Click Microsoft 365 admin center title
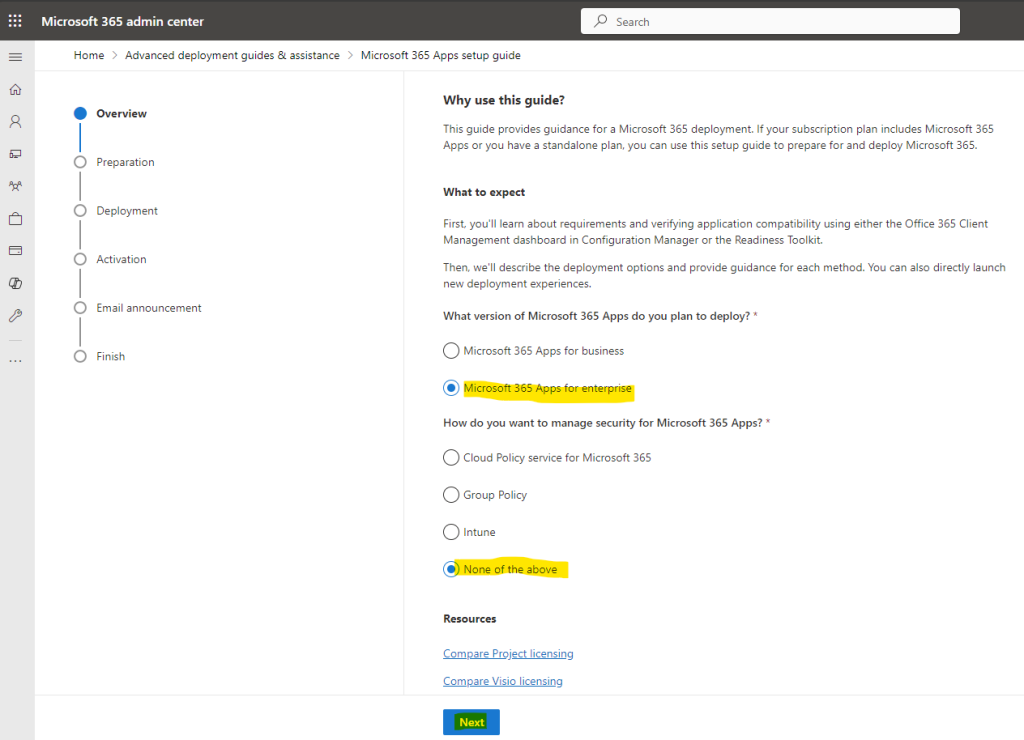This screenshot has height=740, width=1024. point(122,22)
